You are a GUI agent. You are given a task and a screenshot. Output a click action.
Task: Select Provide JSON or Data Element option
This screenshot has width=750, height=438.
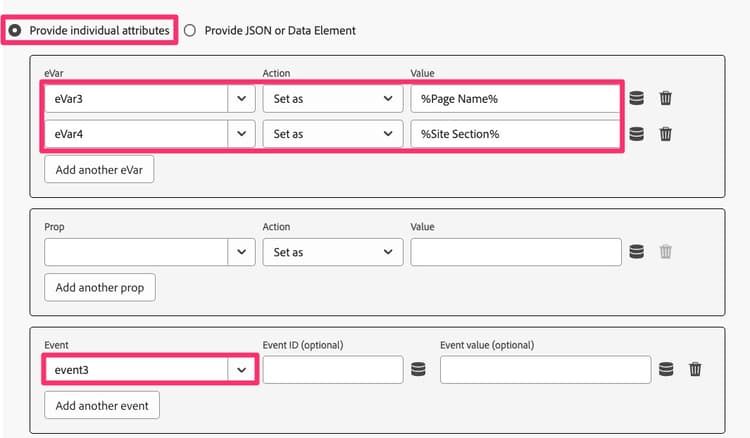(x=190, y=30)
